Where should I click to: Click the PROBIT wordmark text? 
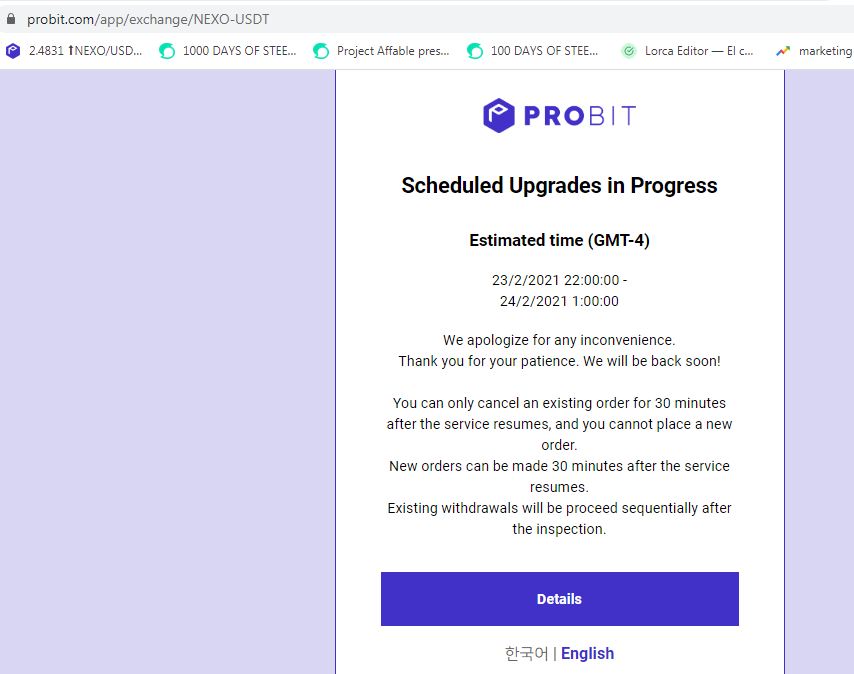pyautogui.click(x=580, y=115)
